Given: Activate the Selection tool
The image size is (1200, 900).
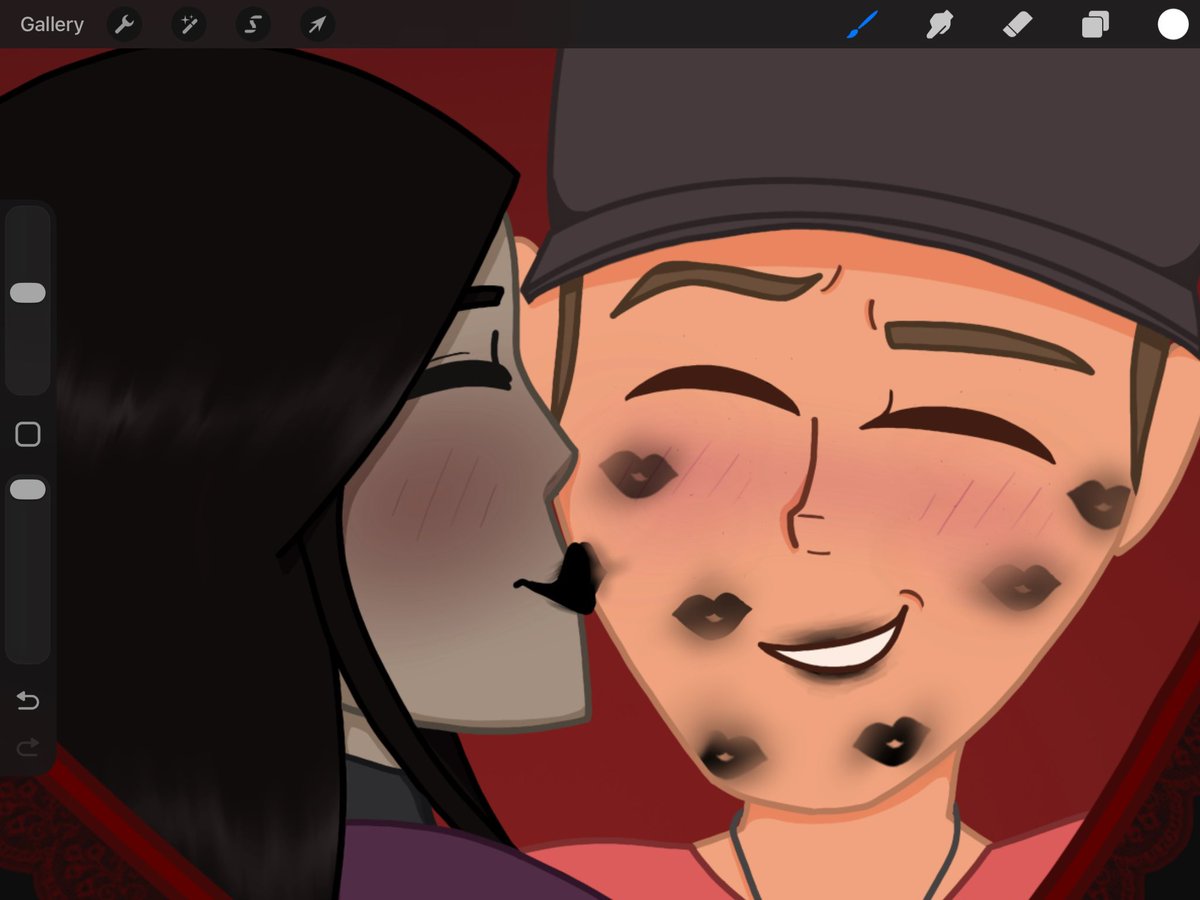Looking at the screenshot, I should (253, 24).
